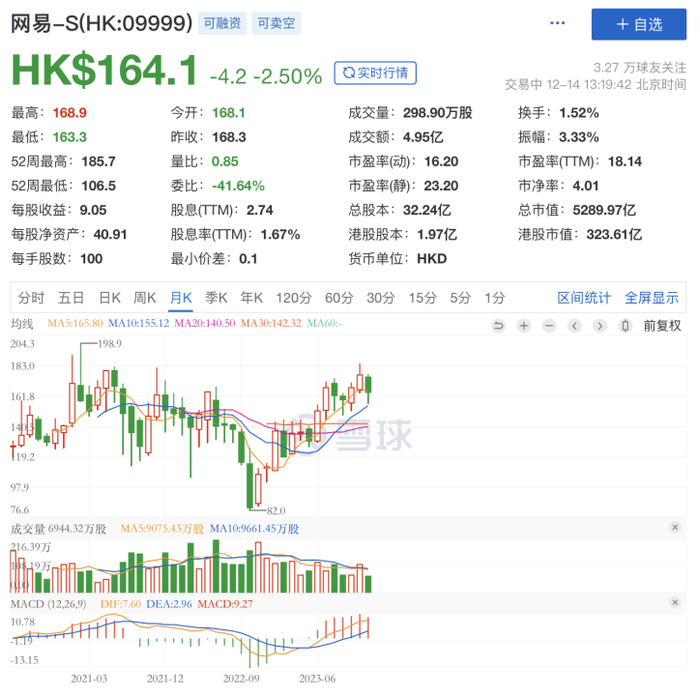This screenshot has height=696, width=700.
Task: Switch to 120分 chart tab
Action: [x=293, y=297]
